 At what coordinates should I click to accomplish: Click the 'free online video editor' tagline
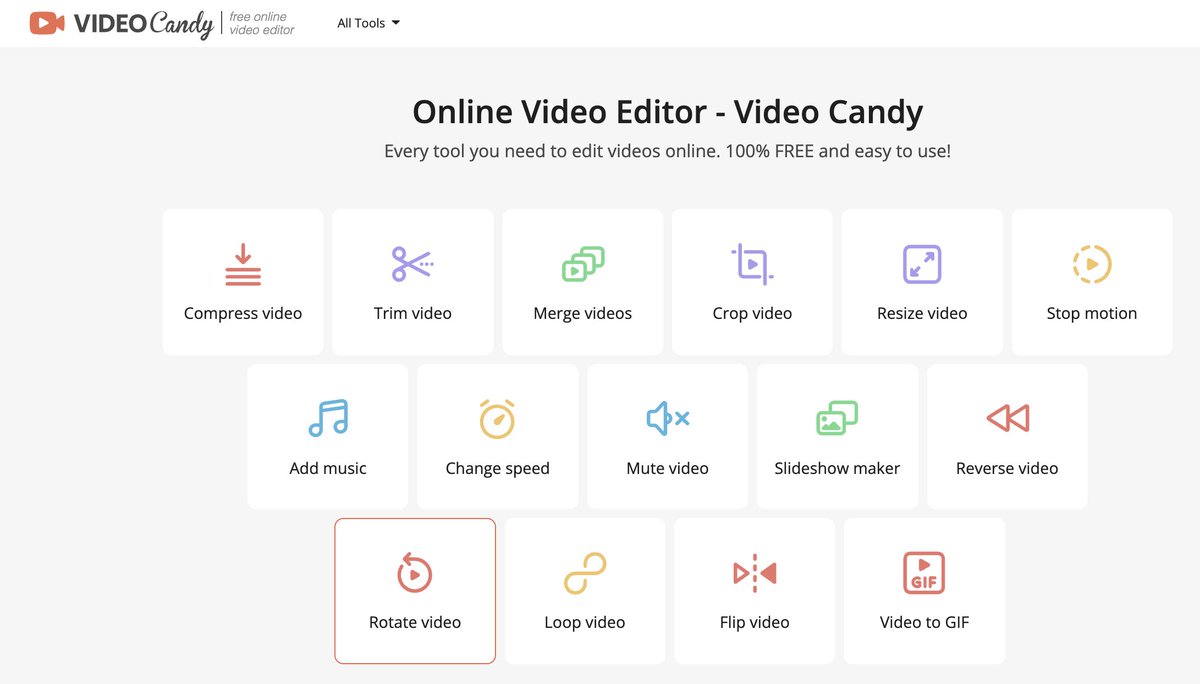pyautogui.click(x=262, y=24)
